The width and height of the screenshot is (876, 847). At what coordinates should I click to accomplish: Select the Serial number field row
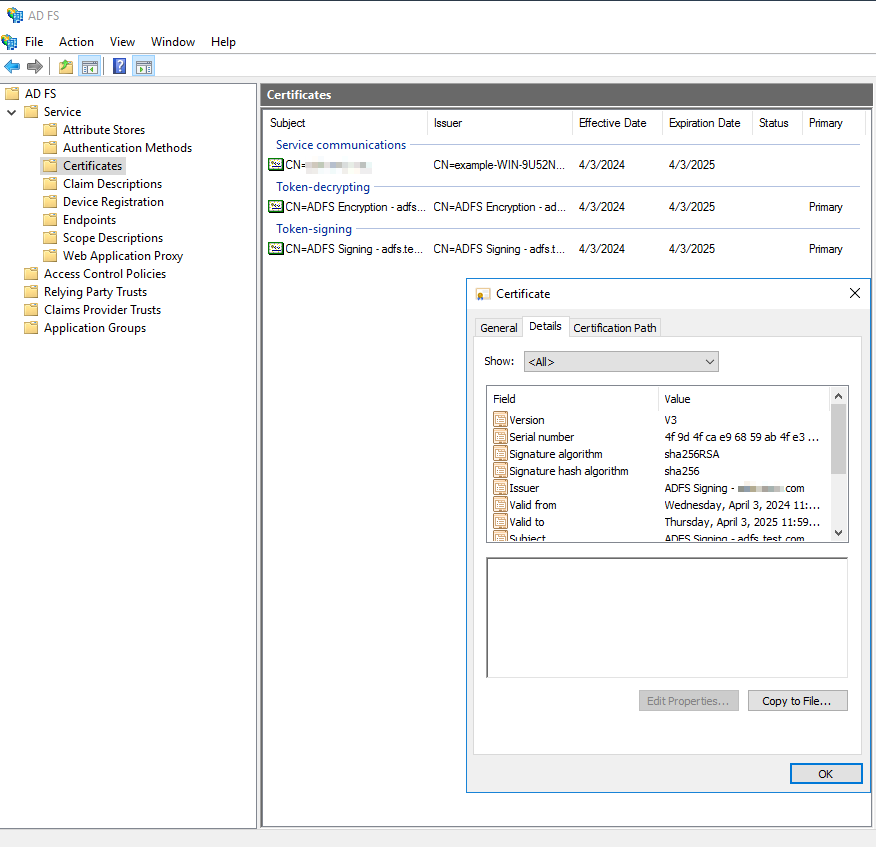(544, 437)
